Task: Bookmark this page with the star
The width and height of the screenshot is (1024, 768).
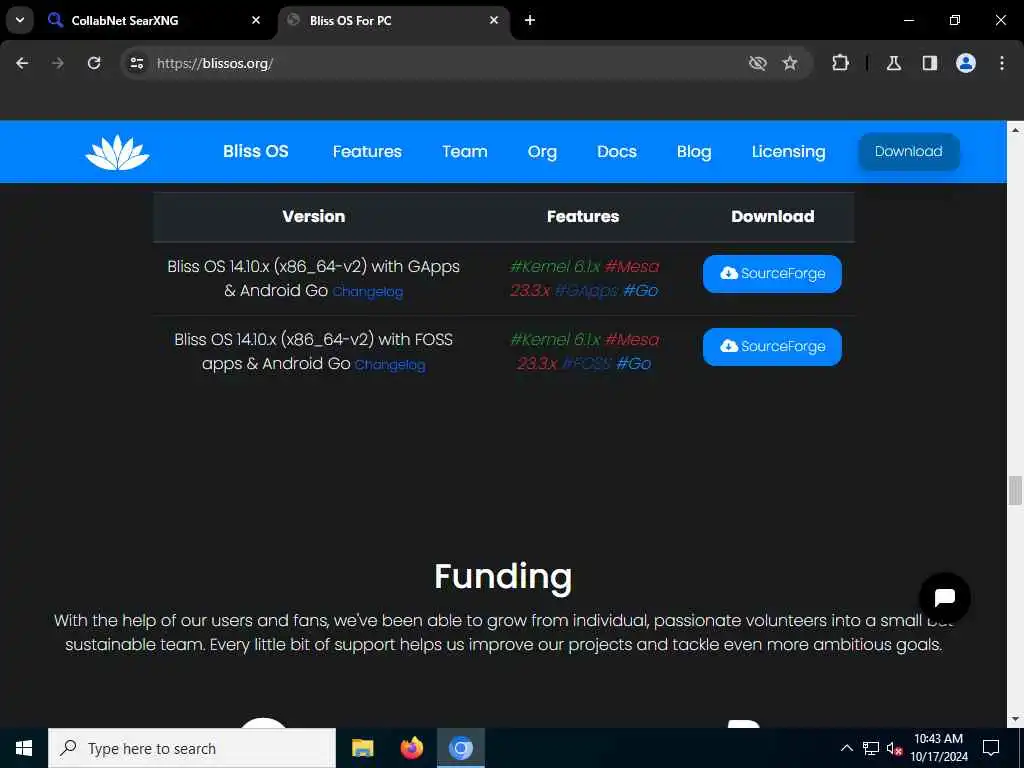Action: click(790, 63)
